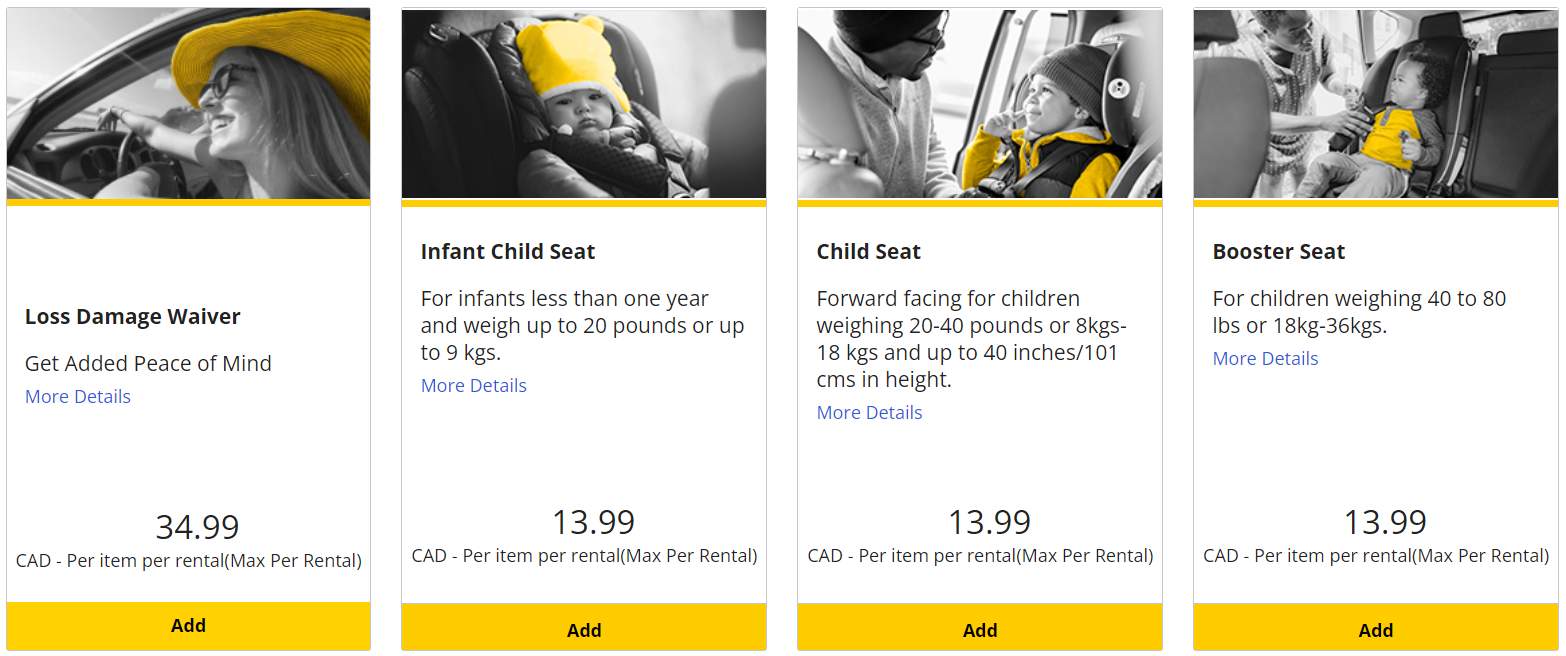1566x656 pixels.
Task: Open More Details for Loss Damage Waiver
Action: pos(78,397)
